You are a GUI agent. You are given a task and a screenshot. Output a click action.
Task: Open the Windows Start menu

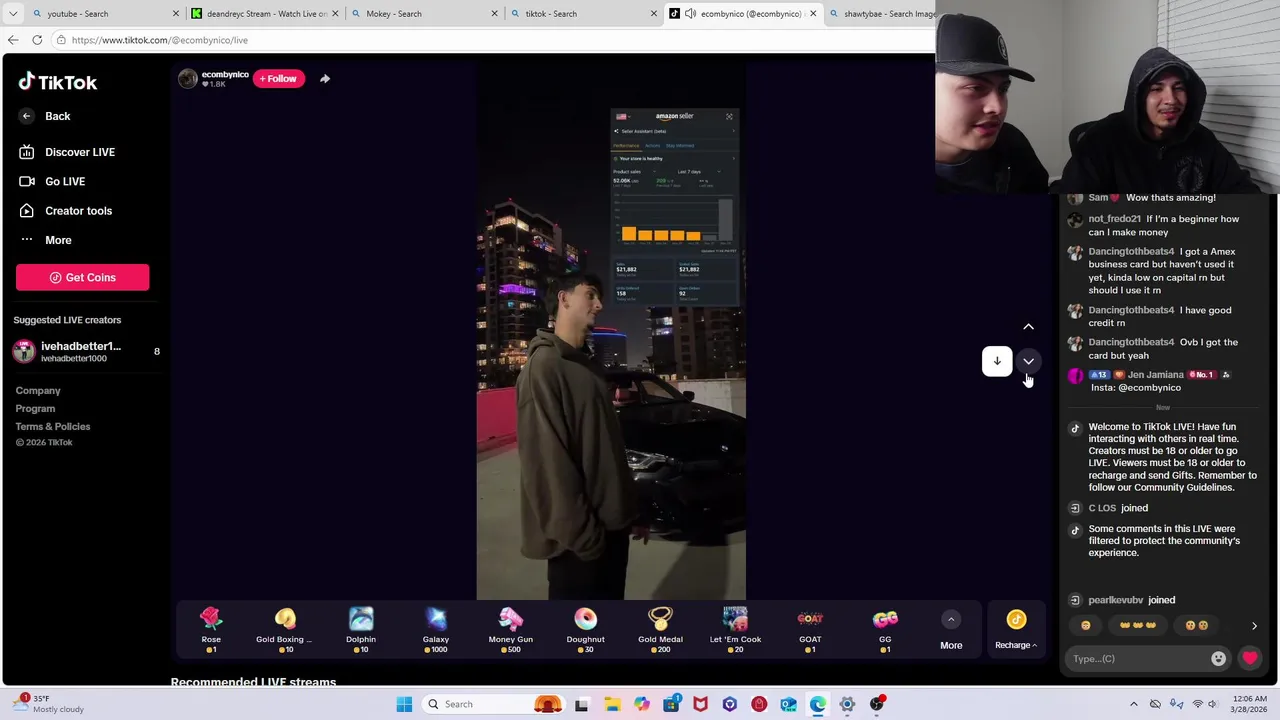pyautogui.click(x=404, y=704)
